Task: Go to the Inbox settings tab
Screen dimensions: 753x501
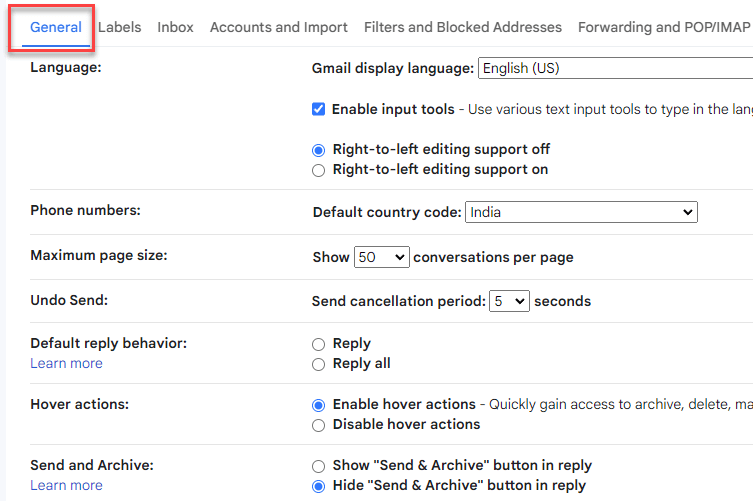Action: click(x=175, y=28)
